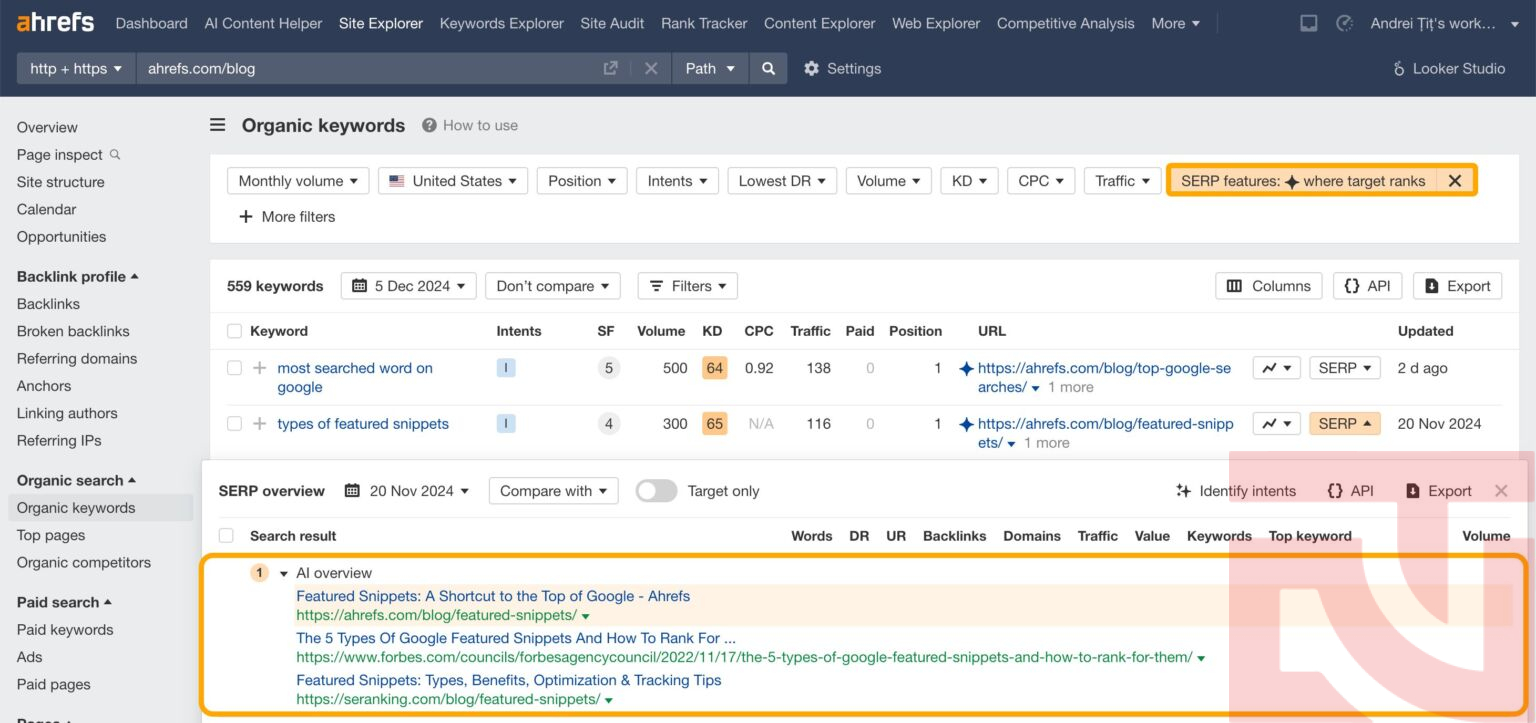Open API button in keywords toolbar
Image resolution: width=1536 pixels, height=723 pixels.
(x=1368, y=286)
